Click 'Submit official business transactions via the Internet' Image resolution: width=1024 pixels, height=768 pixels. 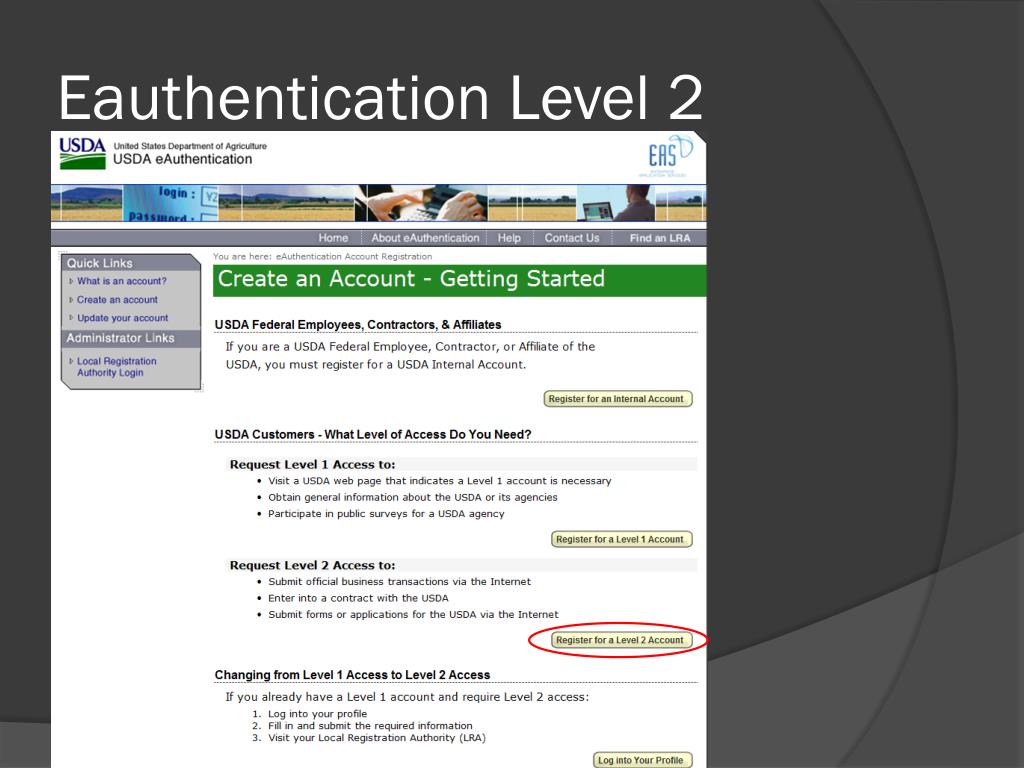coord(400,582)
